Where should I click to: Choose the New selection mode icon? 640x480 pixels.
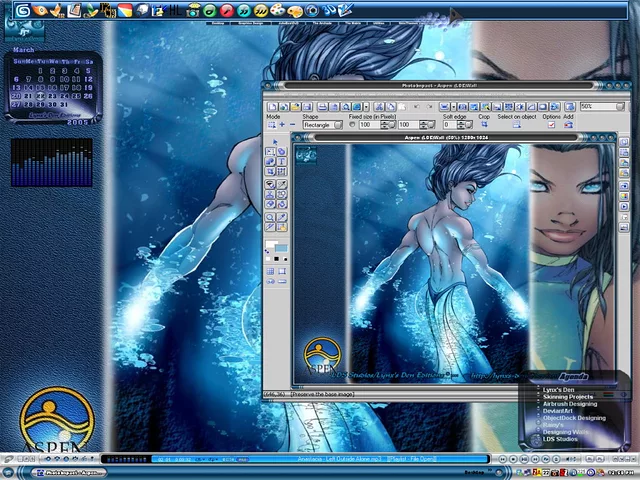271,124
